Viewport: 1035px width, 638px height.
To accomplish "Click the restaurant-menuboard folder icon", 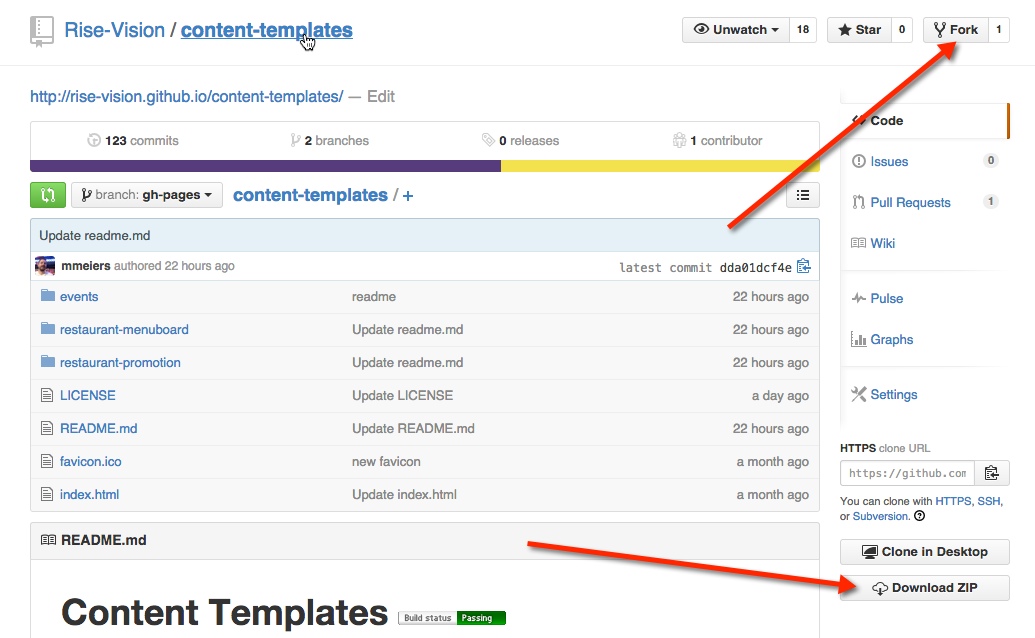I will (48, 328).
